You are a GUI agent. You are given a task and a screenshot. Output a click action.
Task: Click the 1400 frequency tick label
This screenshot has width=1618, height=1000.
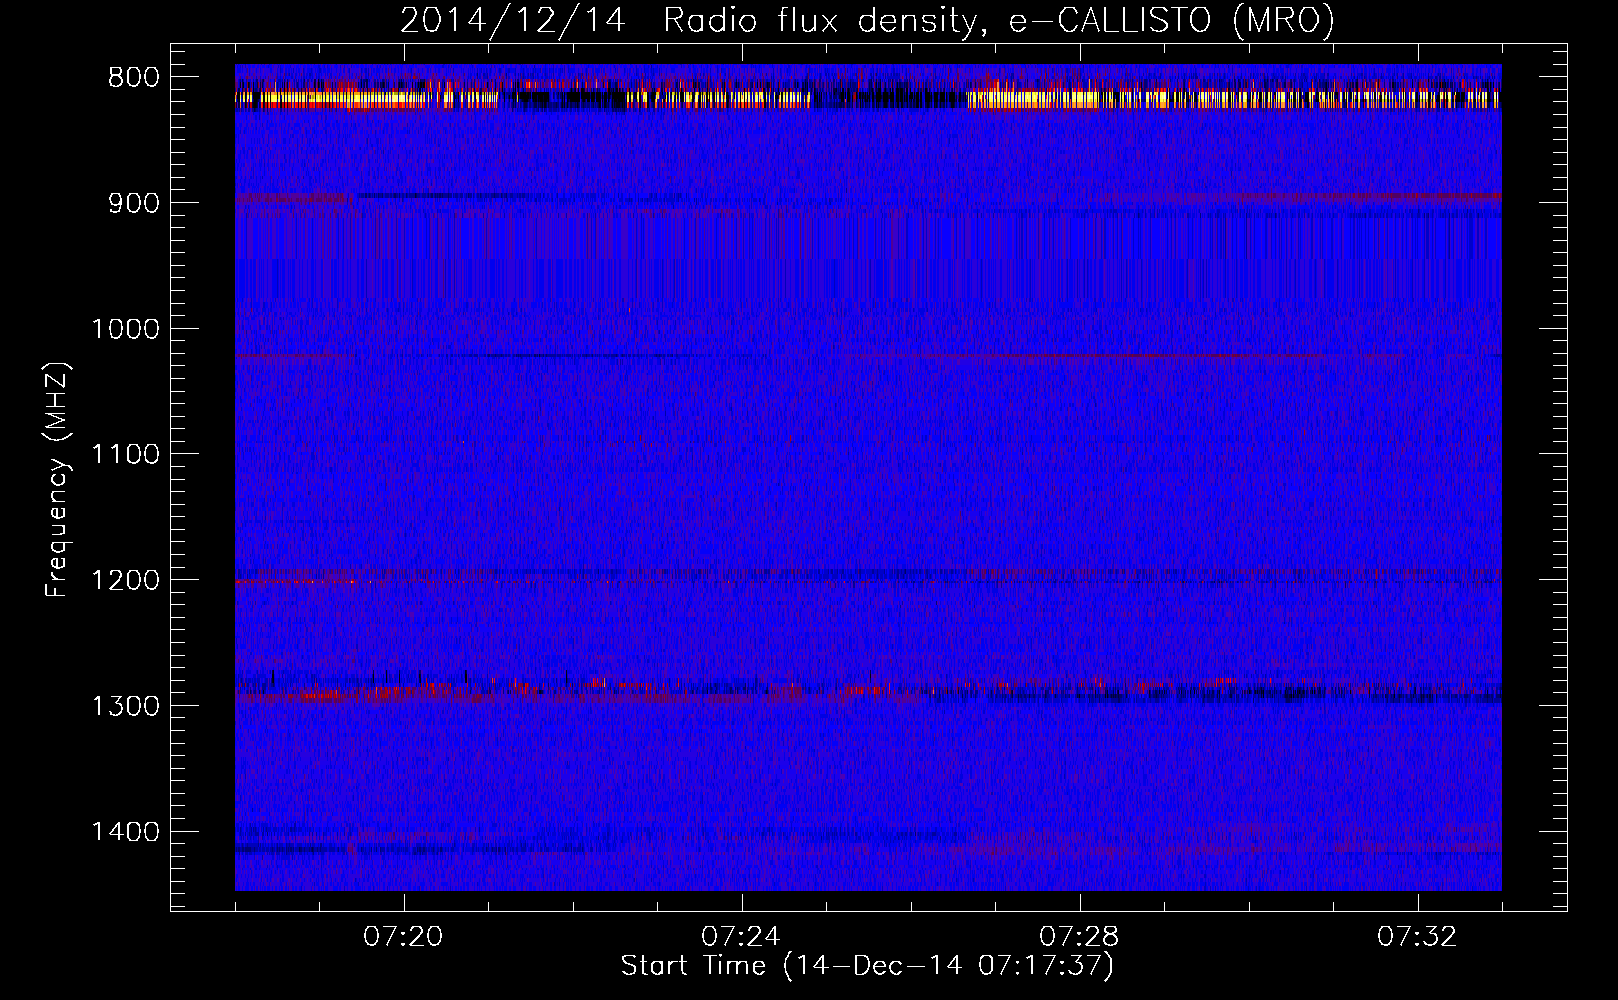pos(125,832)
